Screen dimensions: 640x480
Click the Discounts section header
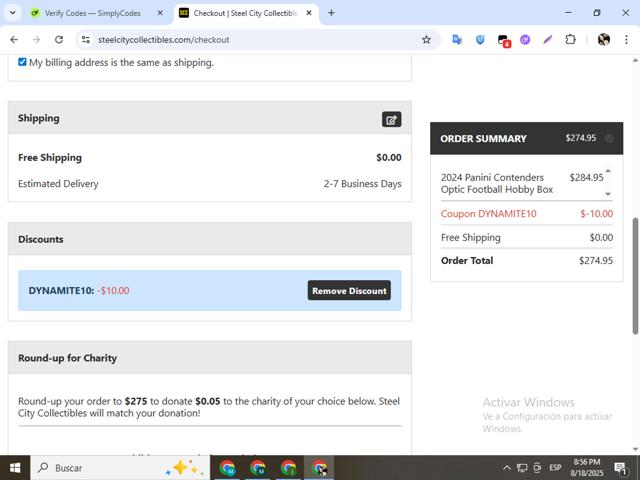[209, 239]
